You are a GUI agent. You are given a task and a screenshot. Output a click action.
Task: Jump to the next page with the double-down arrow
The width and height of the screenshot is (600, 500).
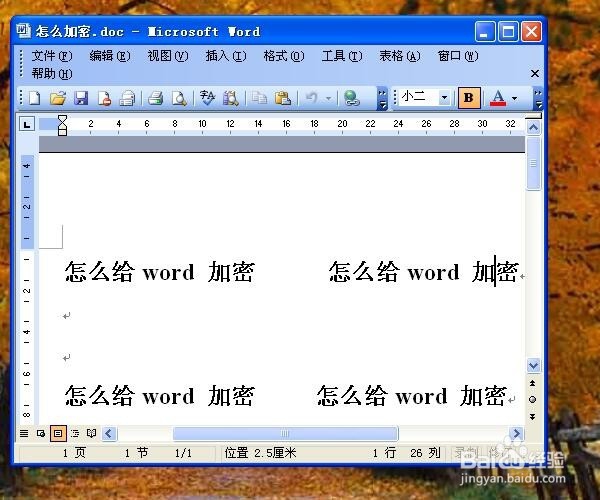(x=533, y=417)
